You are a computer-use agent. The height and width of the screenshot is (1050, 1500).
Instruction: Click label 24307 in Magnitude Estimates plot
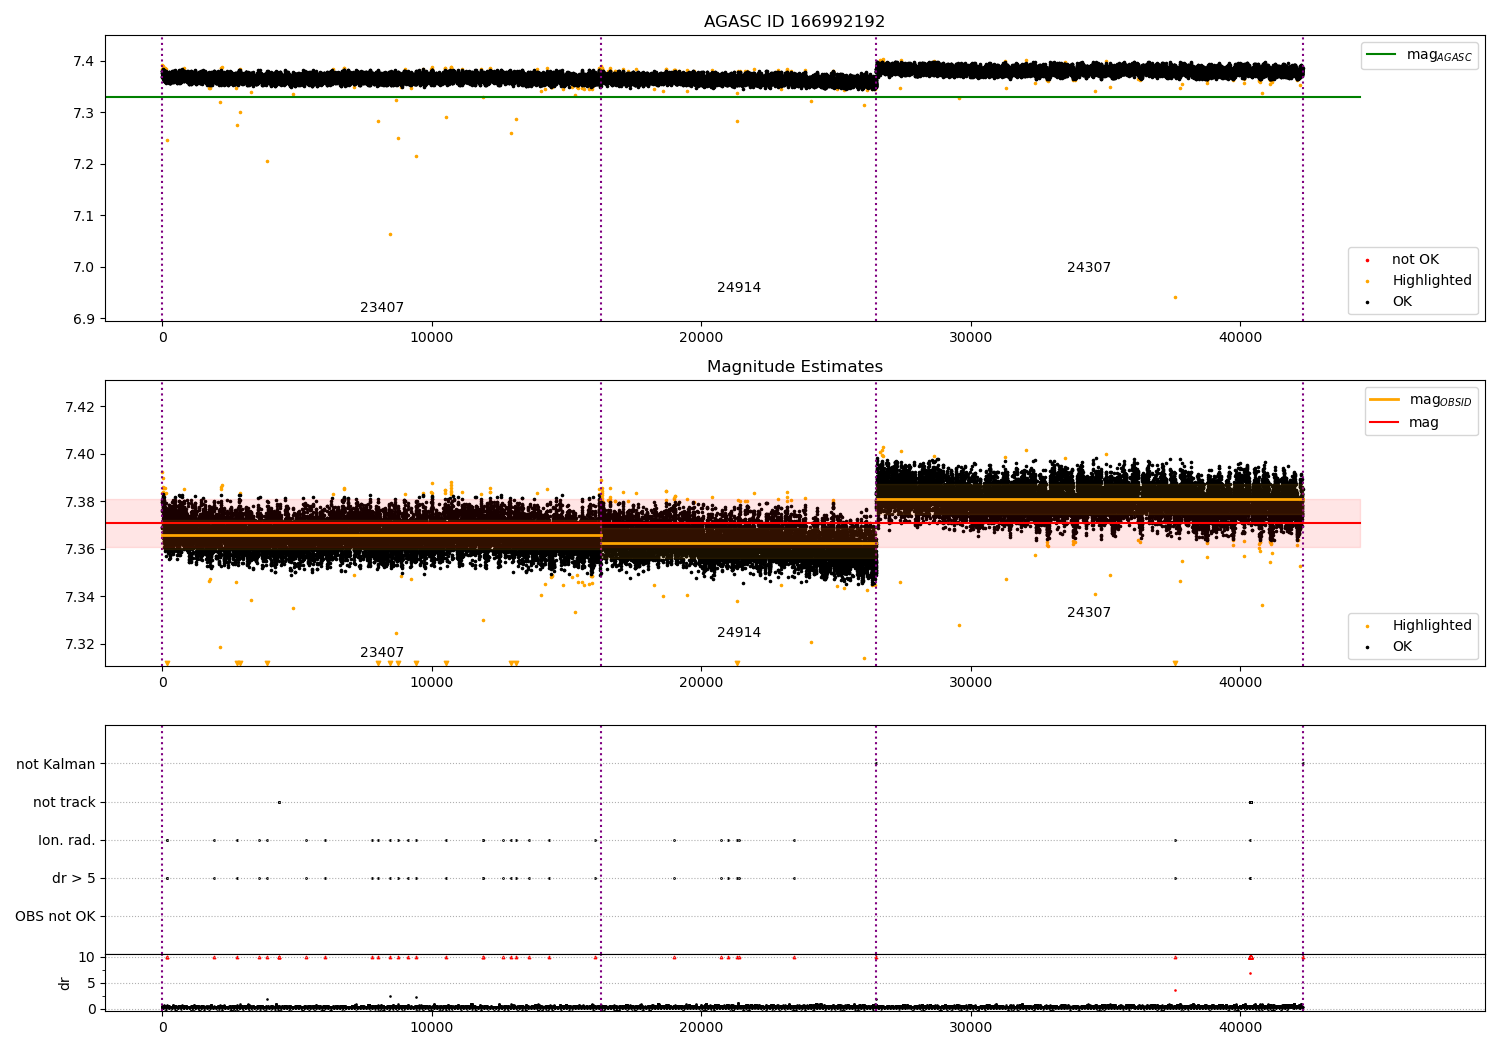(x=1089, y=613)
